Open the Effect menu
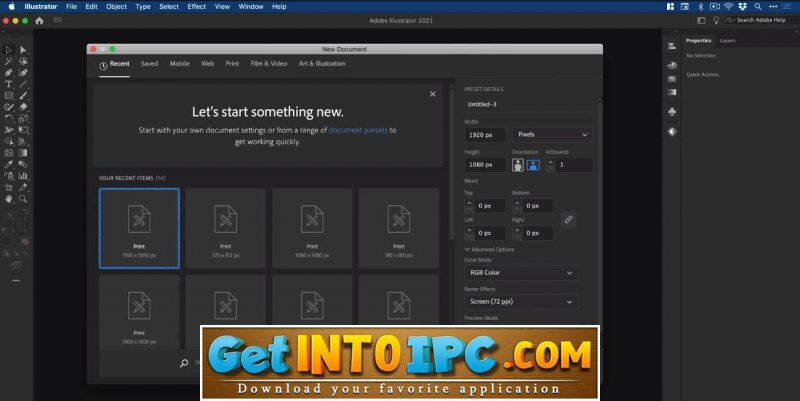 196,7
